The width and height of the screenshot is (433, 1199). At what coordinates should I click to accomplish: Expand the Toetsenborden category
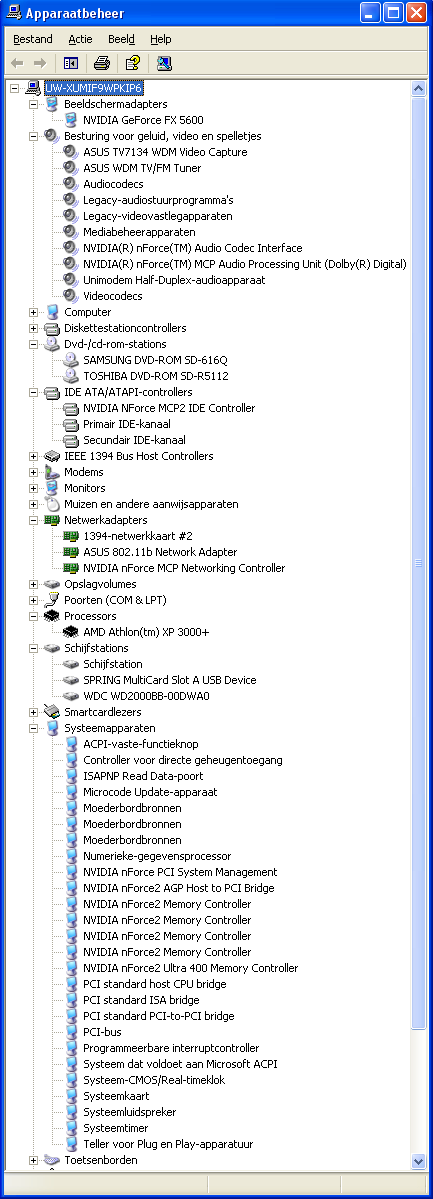coord(33,1161)
